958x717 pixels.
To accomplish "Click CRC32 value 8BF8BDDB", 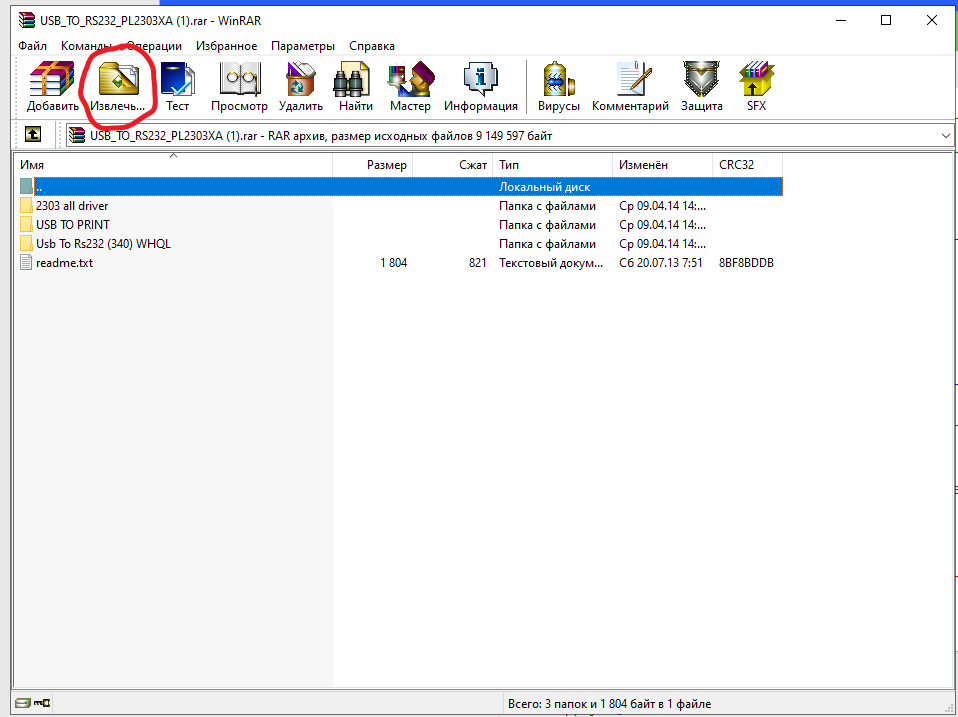I will 747,263.
